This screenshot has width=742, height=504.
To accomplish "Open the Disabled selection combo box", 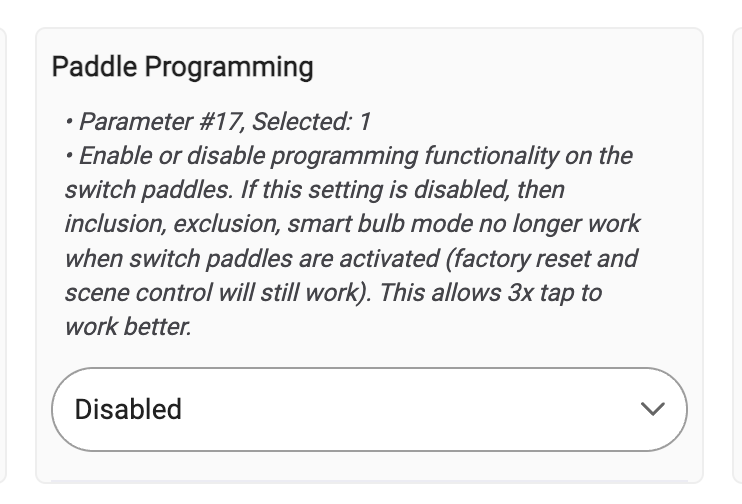I will pos(369,409).
